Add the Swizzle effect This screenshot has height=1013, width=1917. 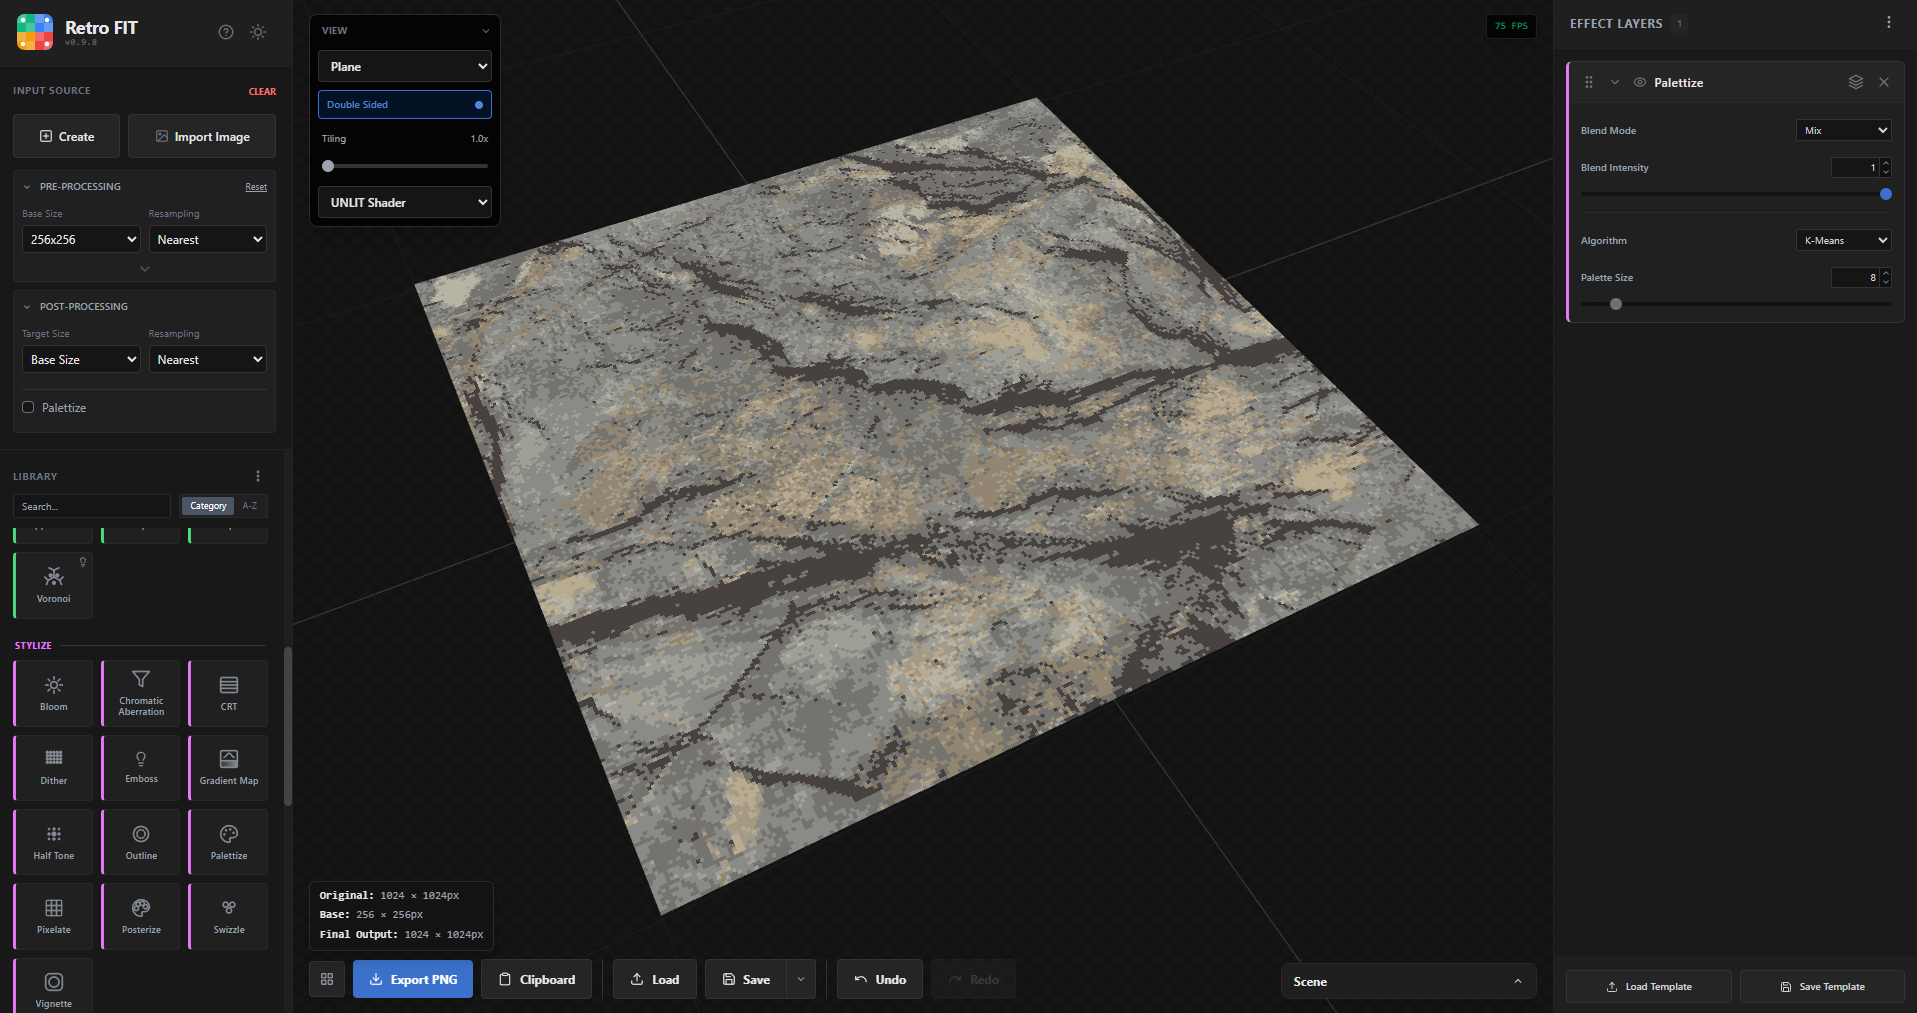[x=229, y=916]
